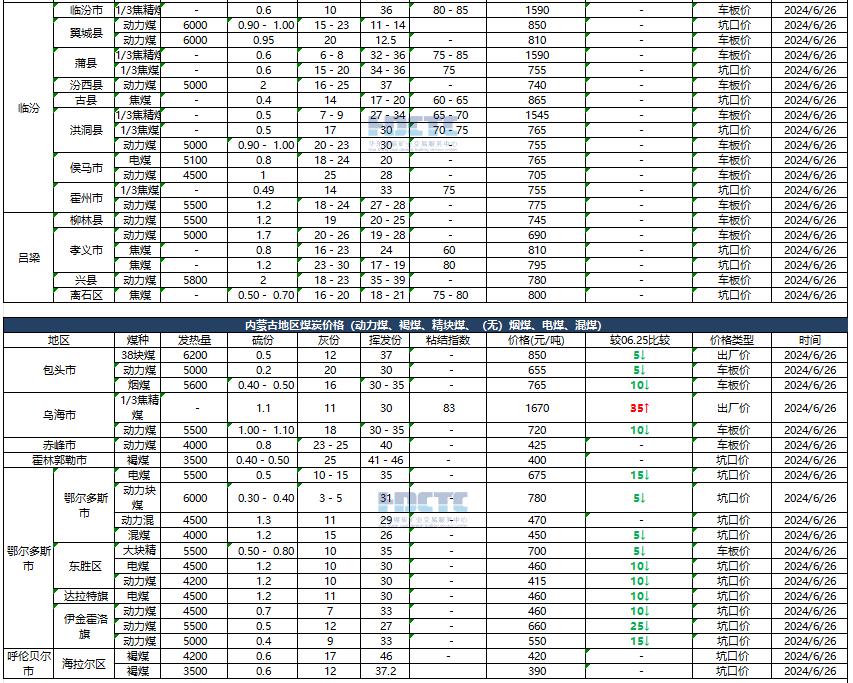Click the 发热量 column header

click(194, 340)
